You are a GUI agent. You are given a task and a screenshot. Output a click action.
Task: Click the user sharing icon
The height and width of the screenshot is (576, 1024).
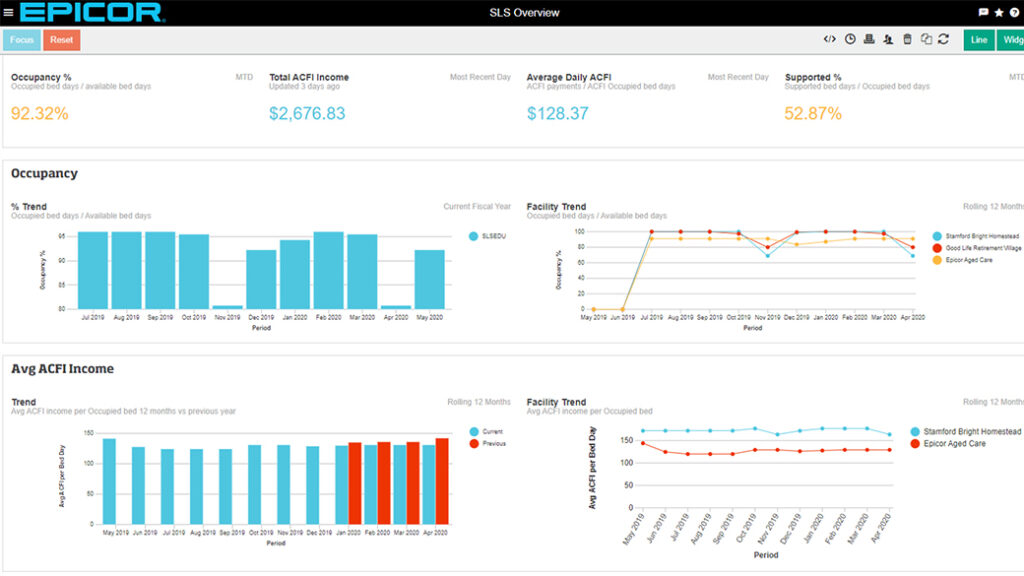[888, 40]
